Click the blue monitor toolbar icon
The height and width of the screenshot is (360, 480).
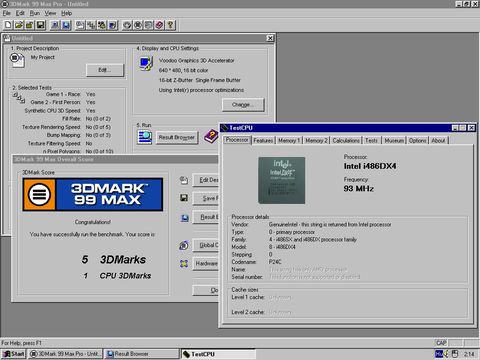tap(66, 25)
